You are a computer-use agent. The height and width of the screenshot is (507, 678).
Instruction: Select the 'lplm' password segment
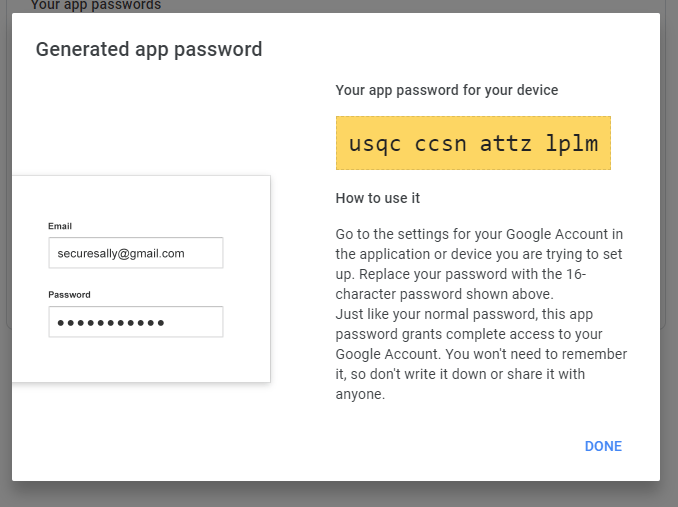572,143
